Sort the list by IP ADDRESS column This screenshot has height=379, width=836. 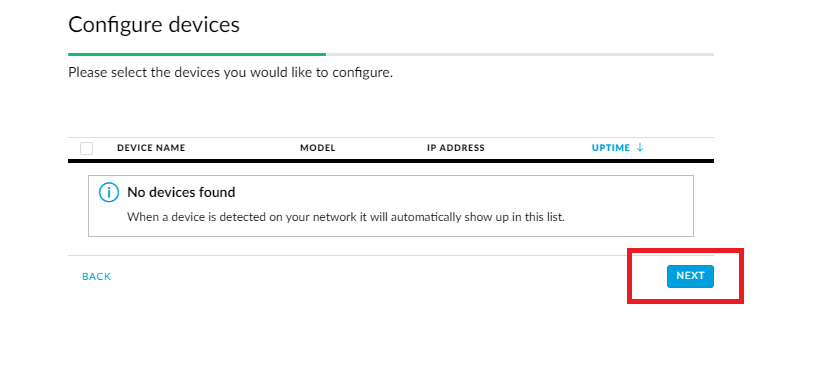(456, 148)
